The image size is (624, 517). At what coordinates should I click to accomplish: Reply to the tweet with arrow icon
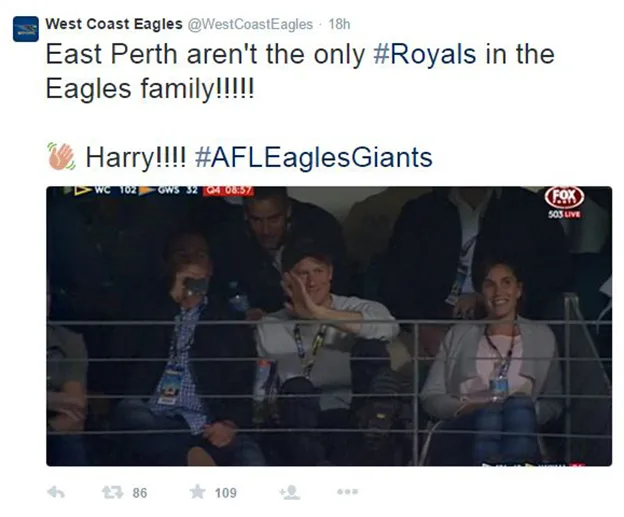57,492
